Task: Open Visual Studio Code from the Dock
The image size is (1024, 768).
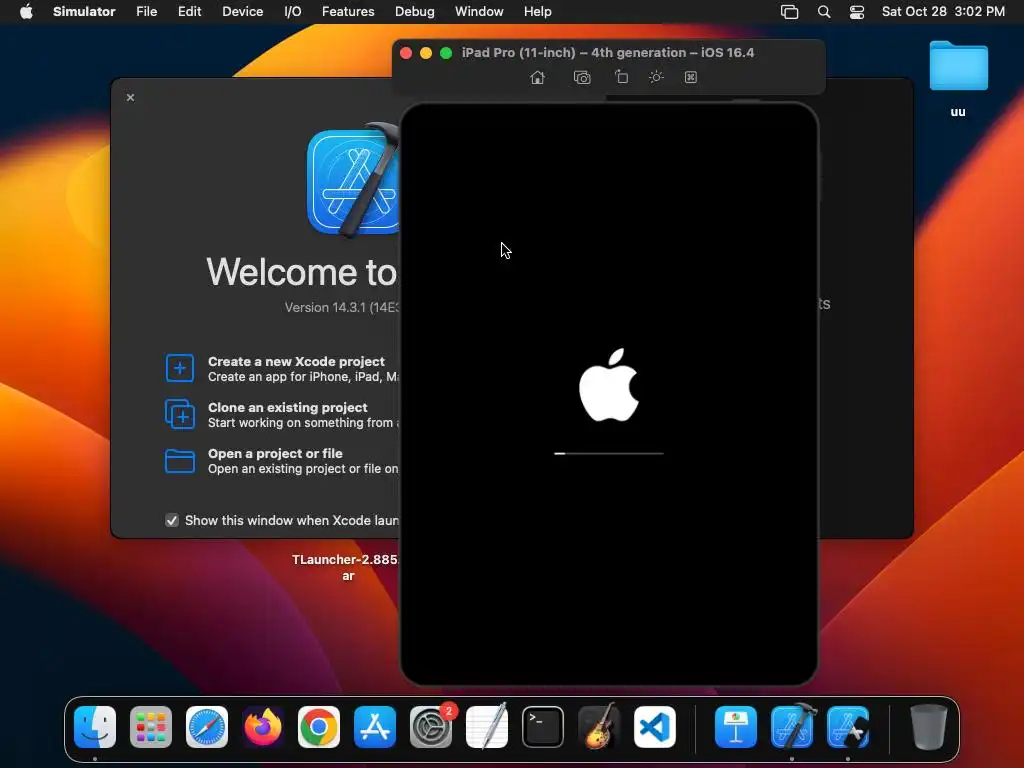Action: point(655,727)
